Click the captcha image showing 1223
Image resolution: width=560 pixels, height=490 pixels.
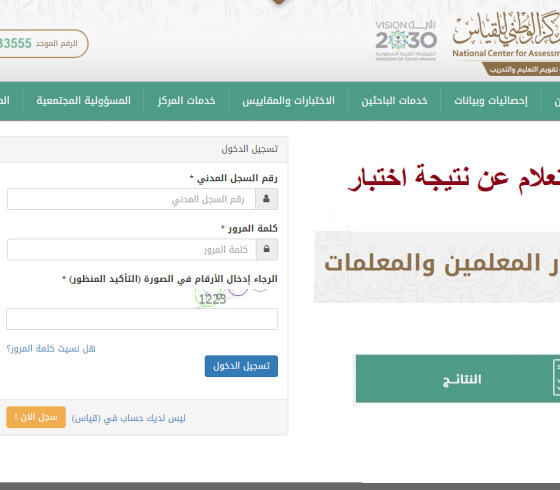coord(231,298)
